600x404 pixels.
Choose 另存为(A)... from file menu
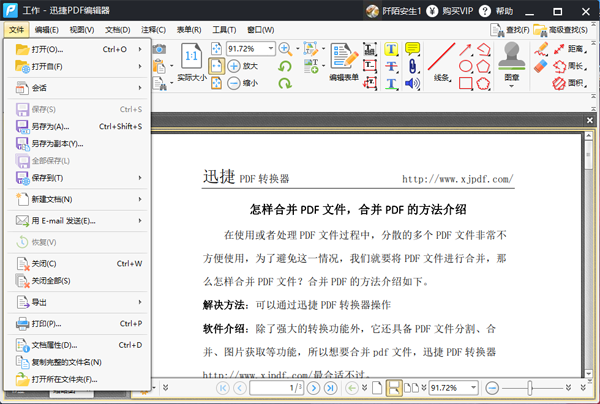click(77, 127)
